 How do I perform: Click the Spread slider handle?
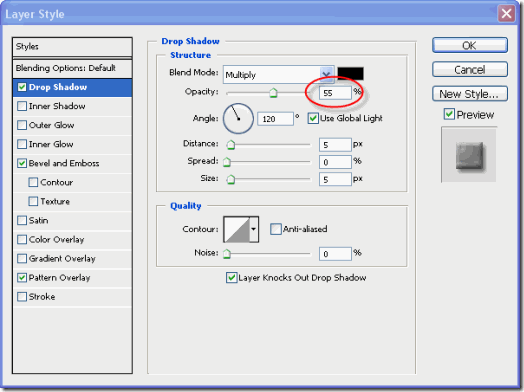pos(227,162)
